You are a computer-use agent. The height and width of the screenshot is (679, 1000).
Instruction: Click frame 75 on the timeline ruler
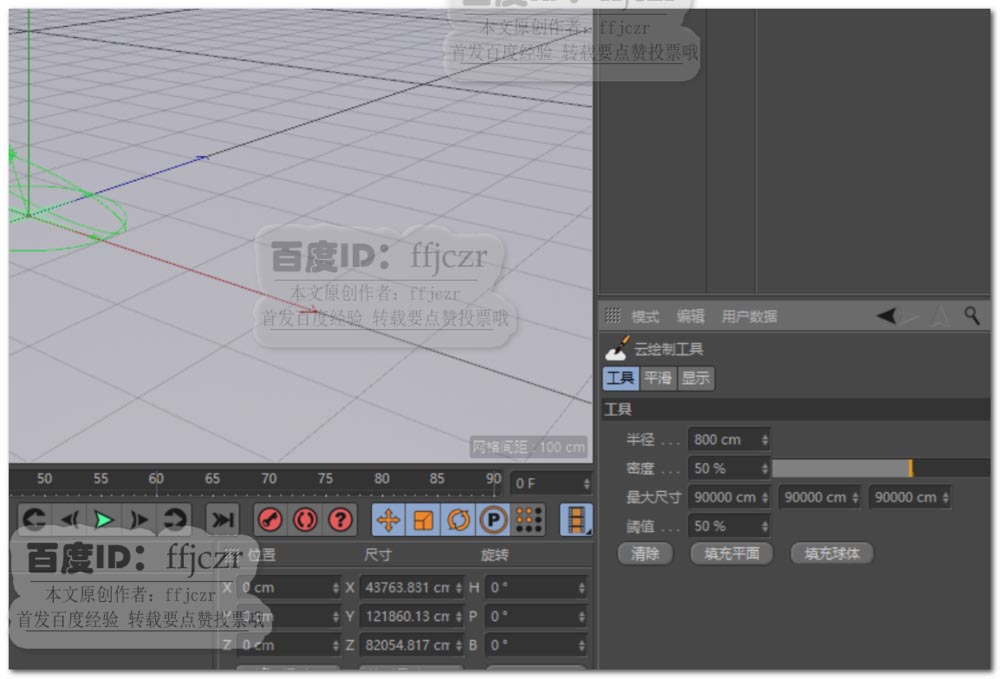(x=325, y=478)
